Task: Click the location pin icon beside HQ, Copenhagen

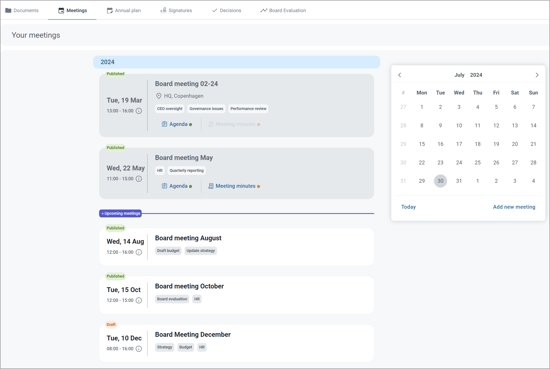Action: tap(159, 96)
